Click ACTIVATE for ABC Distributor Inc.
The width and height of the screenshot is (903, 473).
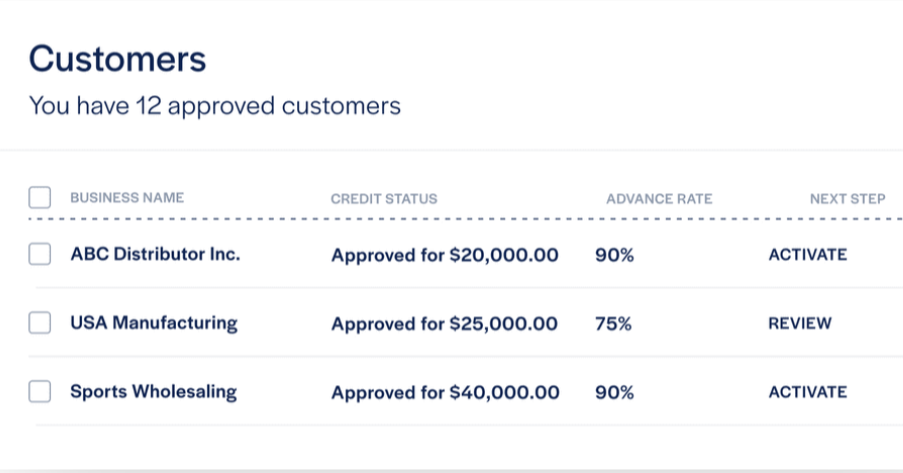coord(807,255)
